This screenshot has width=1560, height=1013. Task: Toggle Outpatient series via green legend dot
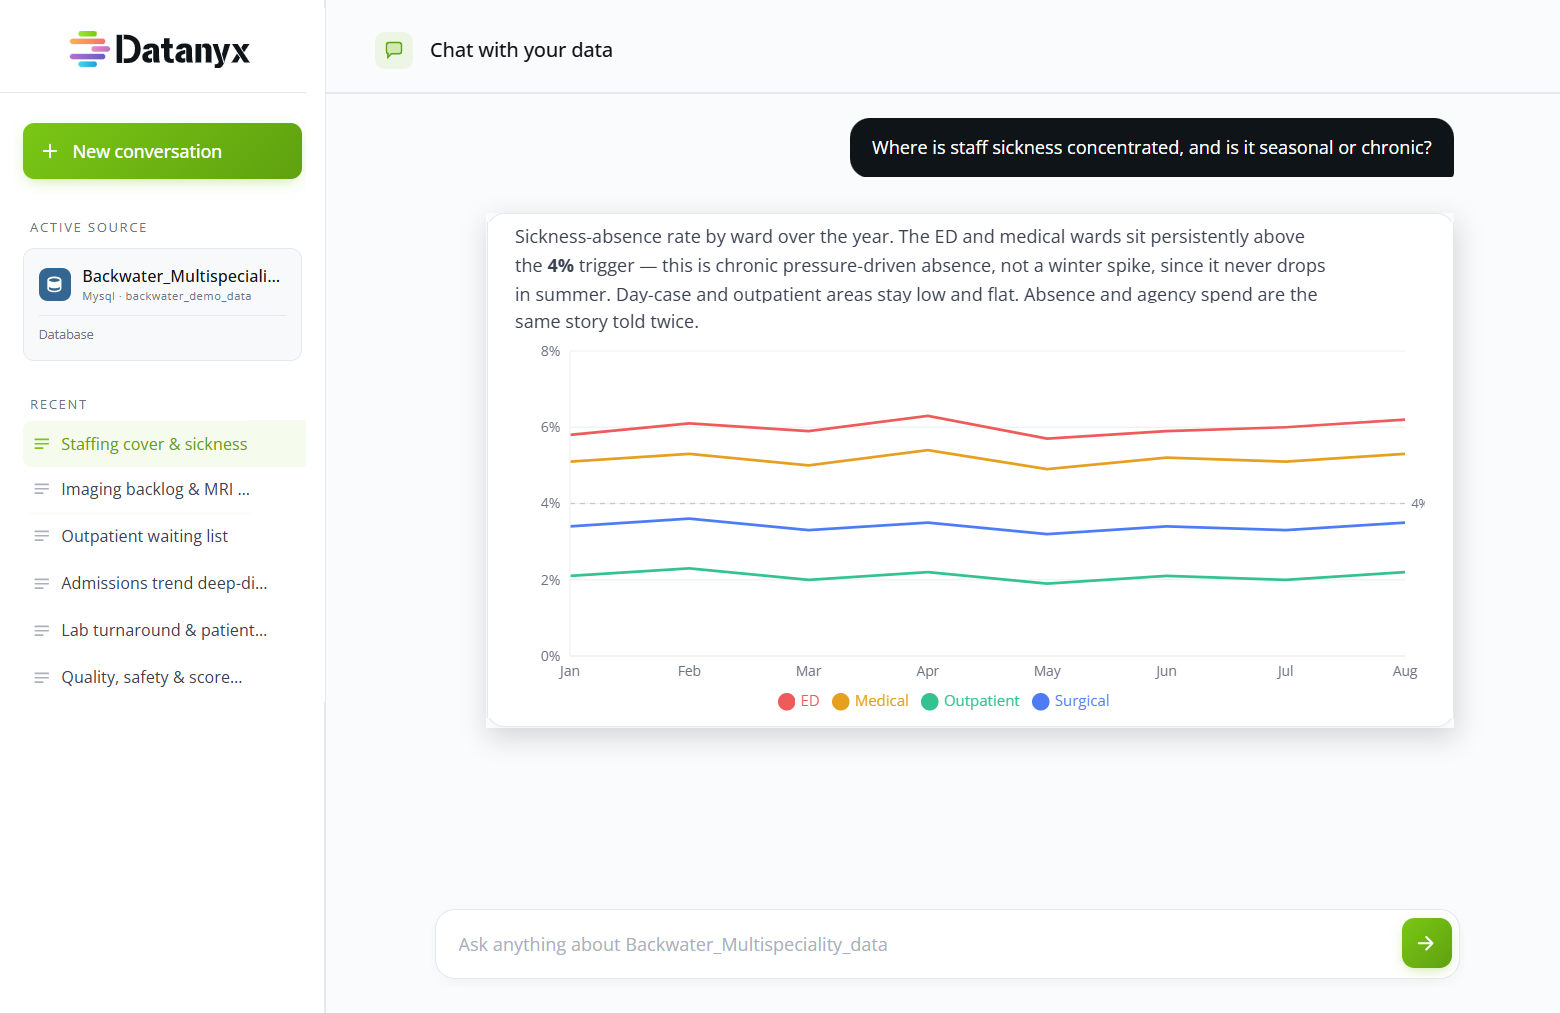click(x=930, y=701)
